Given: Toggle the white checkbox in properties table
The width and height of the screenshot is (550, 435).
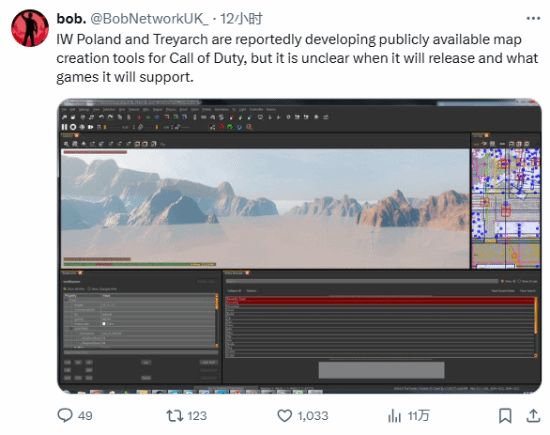Looking at the screenshot, I should pos(104,323).
